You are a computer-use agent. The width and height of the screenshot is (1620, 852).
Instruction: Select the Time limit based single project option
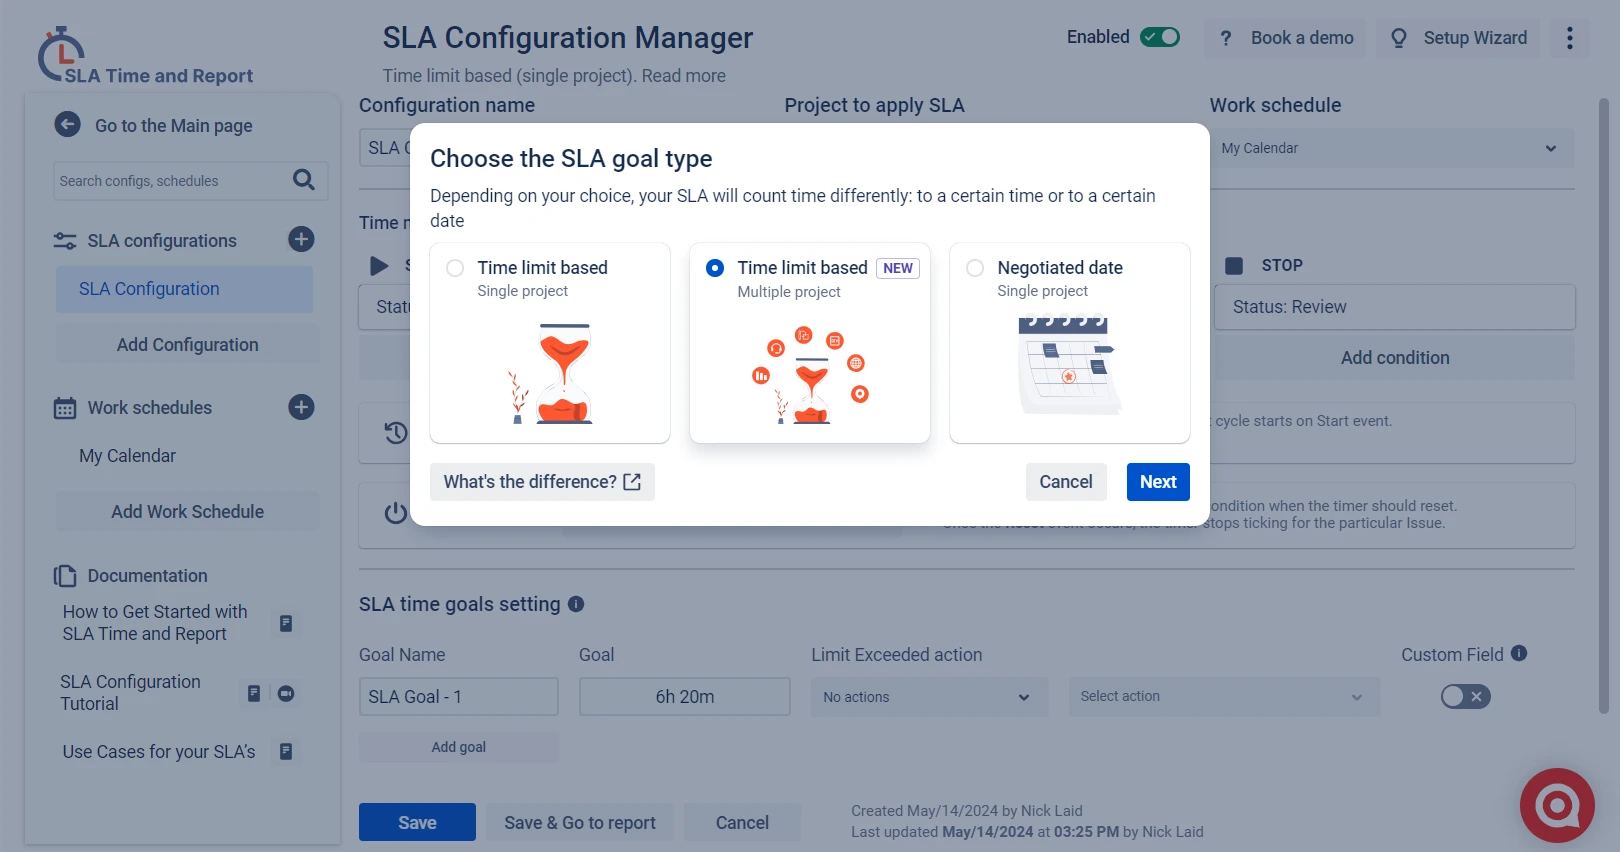point(456,268)
